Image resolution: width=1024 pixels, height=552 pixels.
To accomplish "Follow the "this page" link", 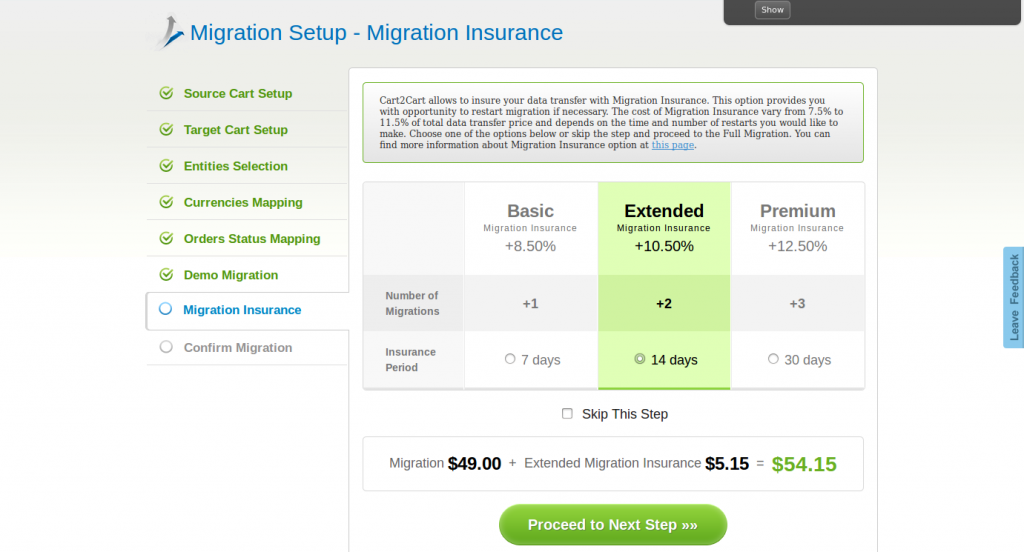I will (x=672, y=146).
